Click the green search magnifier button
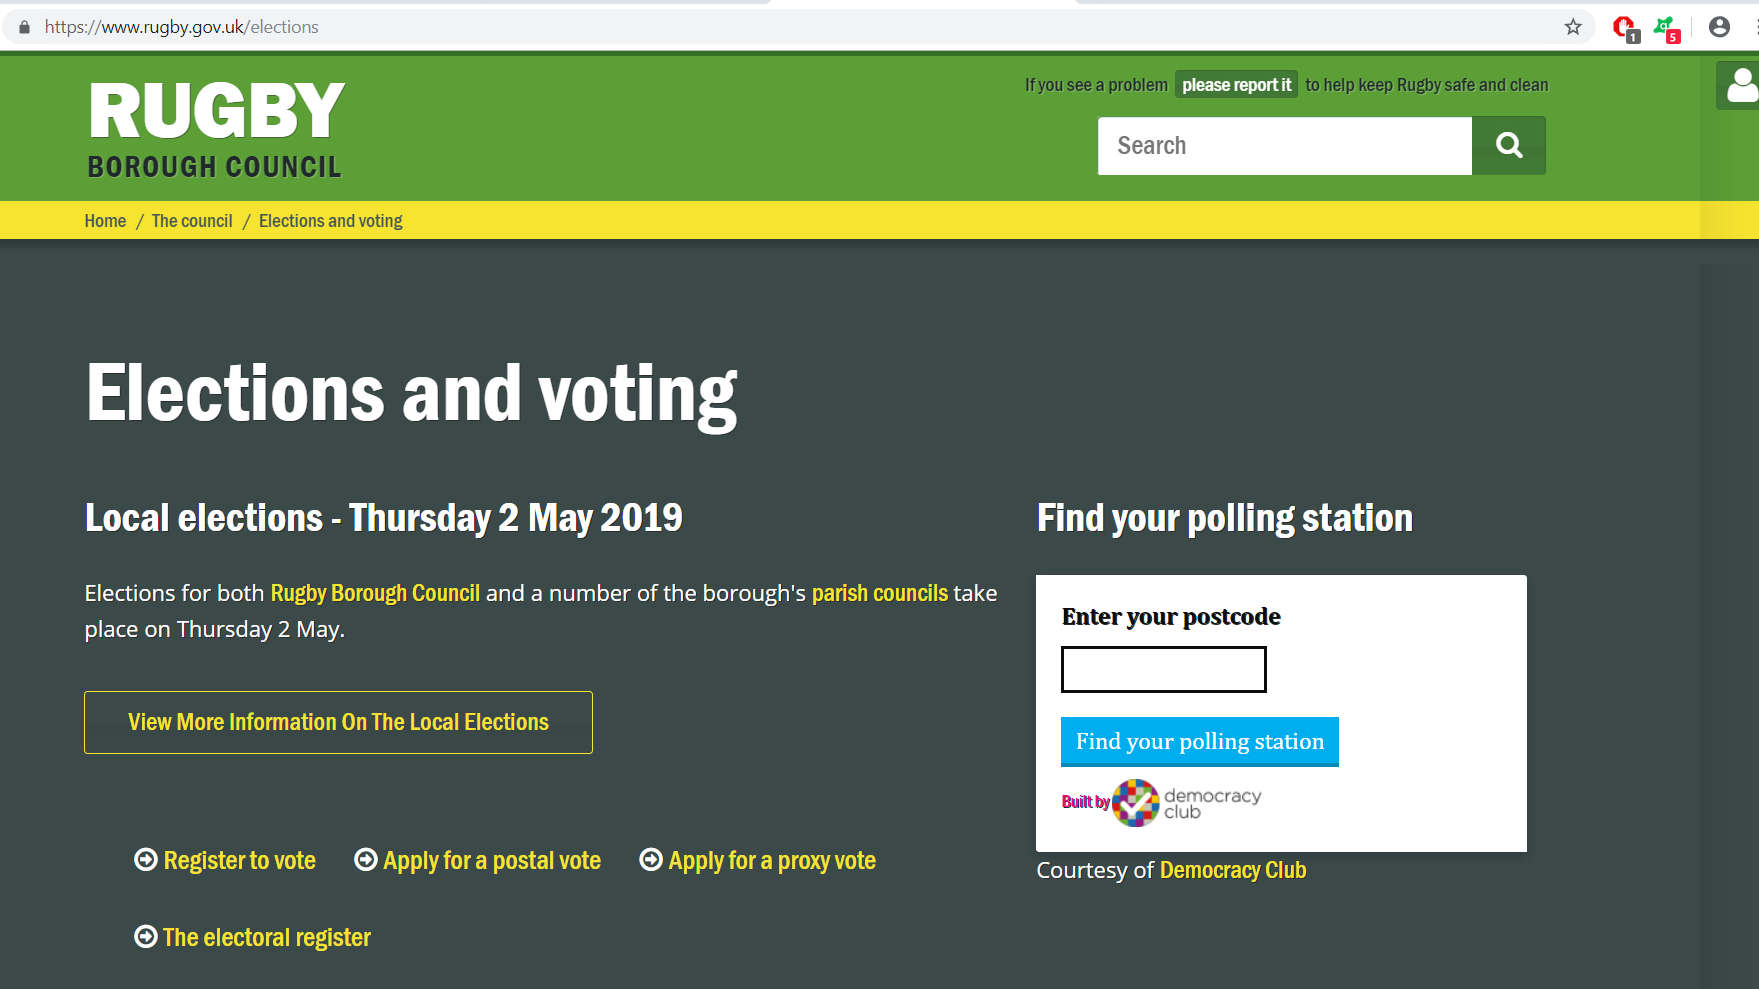The width and height of the screenshot is (1759, 989). (x=1508, y=146)
